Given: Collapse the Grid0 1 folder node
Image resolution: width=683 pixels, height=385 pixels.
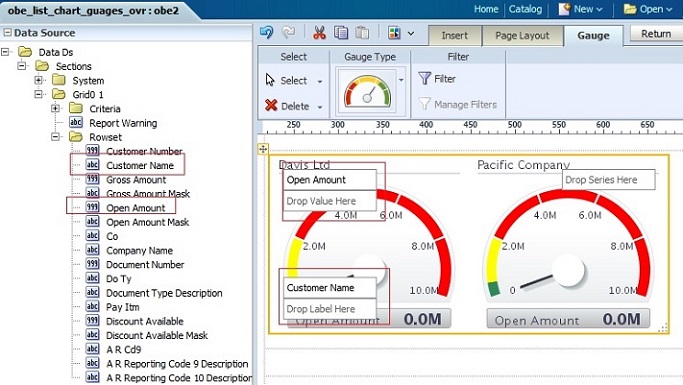Looking at the screenshot, I should click(x=38, y=94).
